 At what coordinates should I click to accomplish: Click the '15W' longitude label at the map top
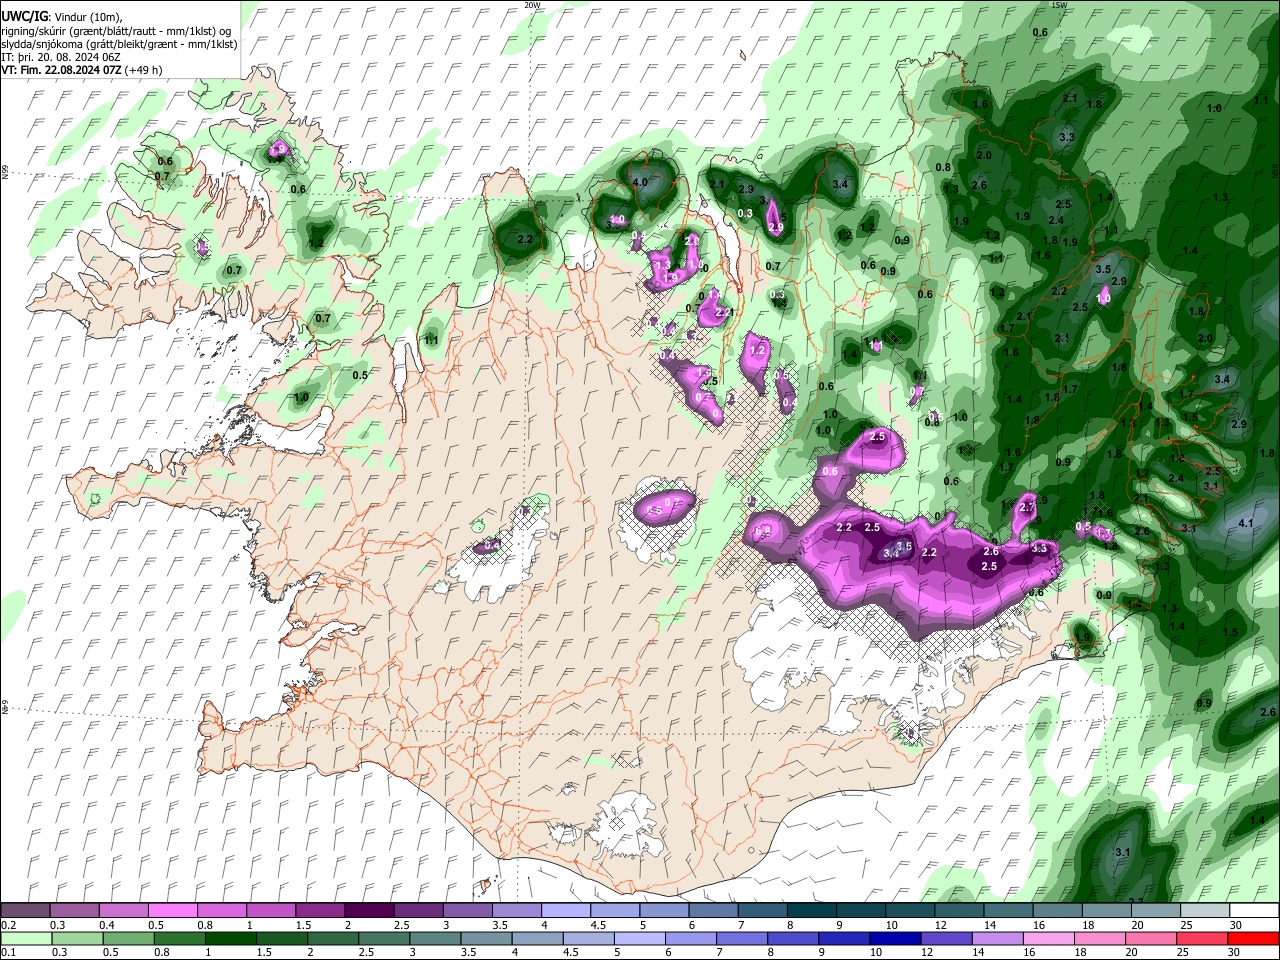pos(1059,5)
